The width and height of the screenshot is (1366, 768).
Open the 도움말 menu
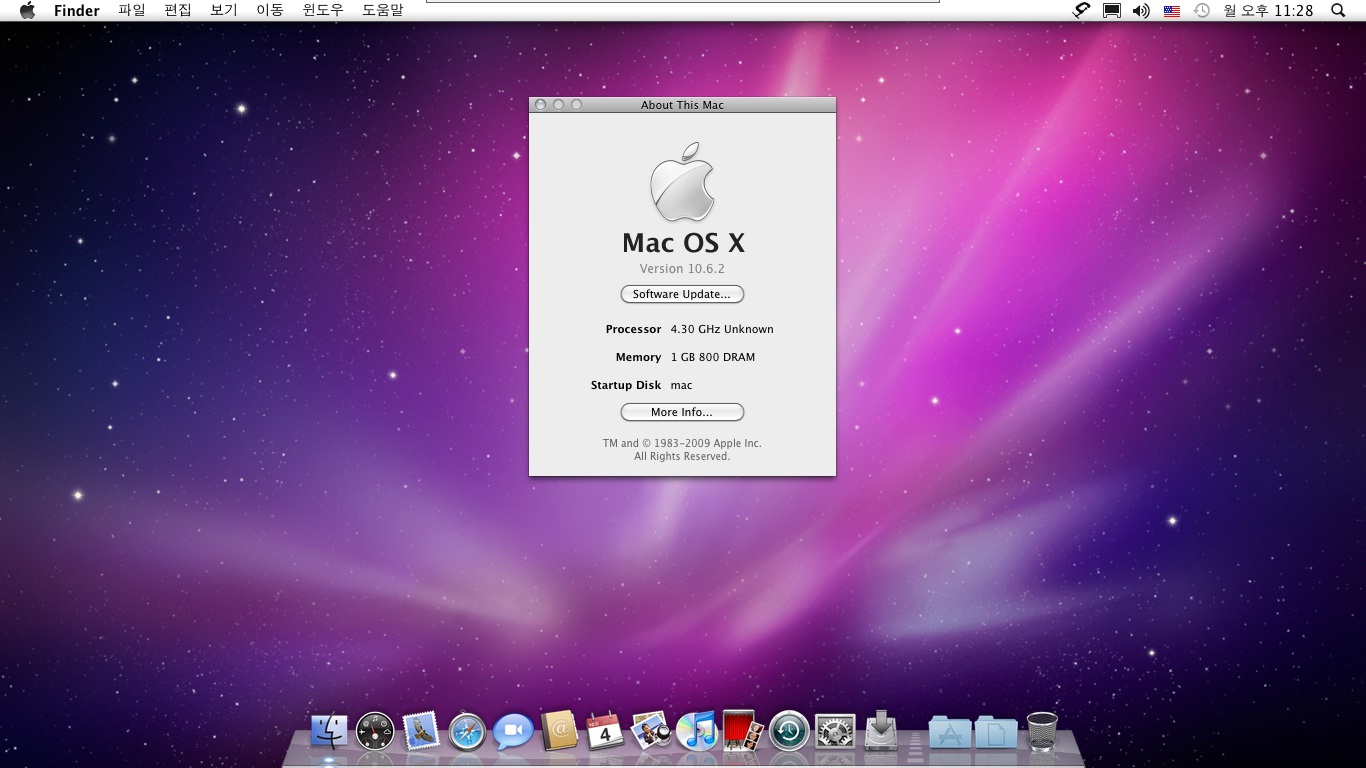[x=383, y=10]
